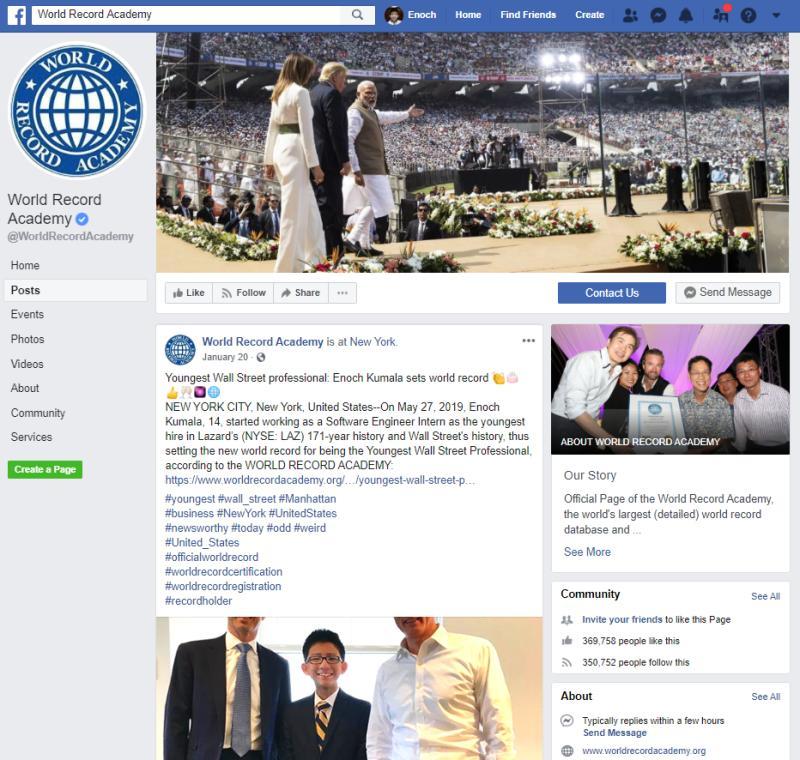Expand Our Story with See More
The image size is (800, 760).
click(x=587, y=552)
